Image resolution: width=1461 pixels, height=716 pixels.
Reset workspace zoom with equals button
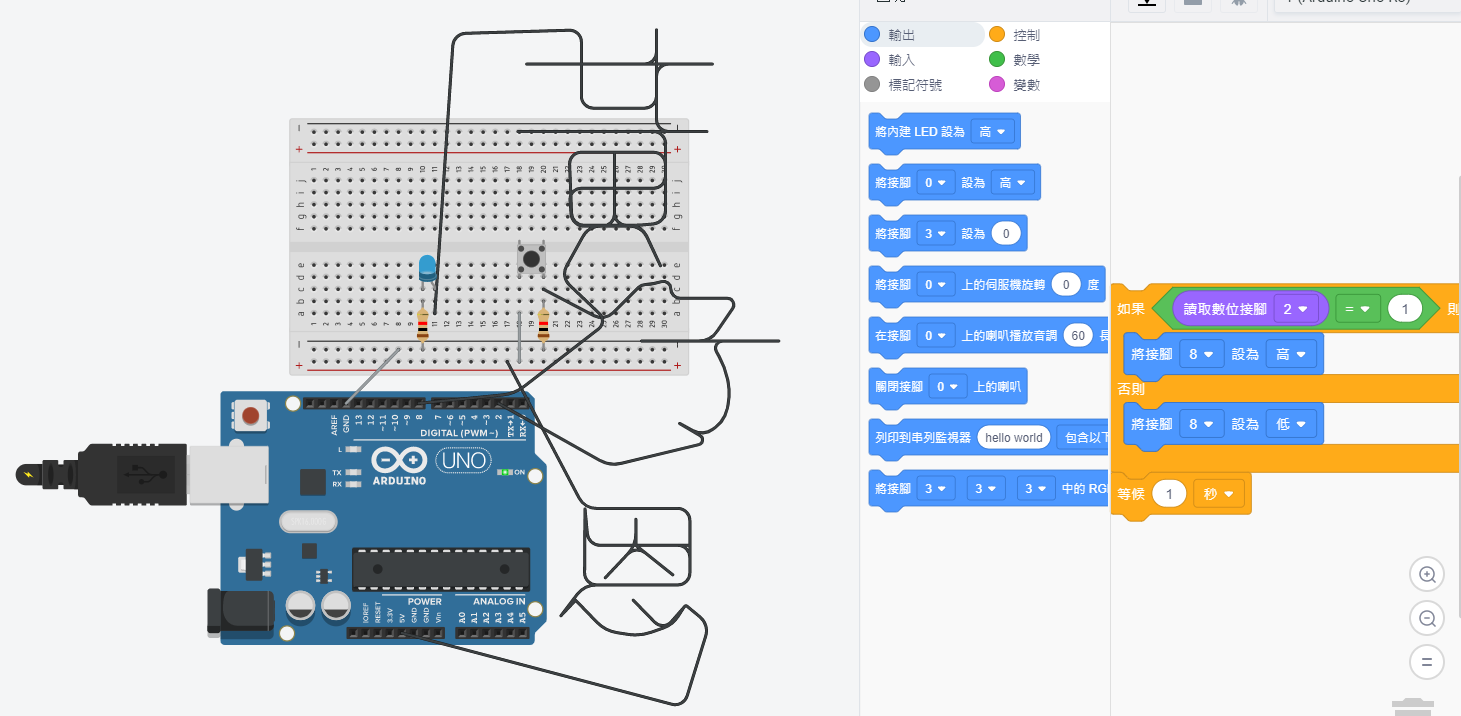click(x=1427, y=662)
